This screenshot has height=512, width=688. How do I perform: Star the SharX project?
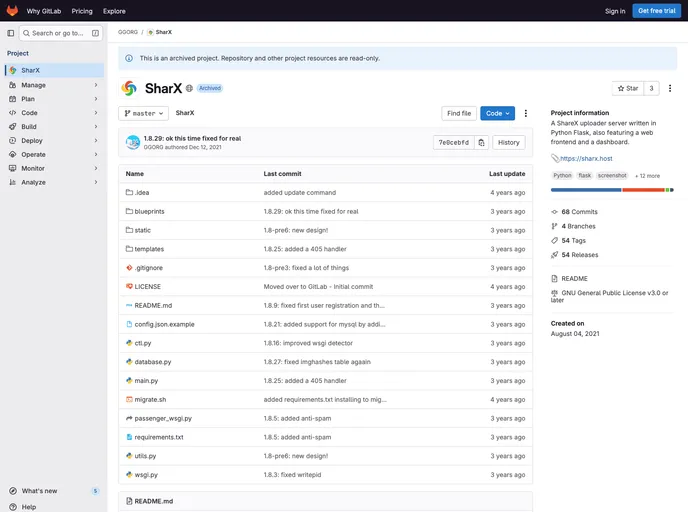[628, 88]
